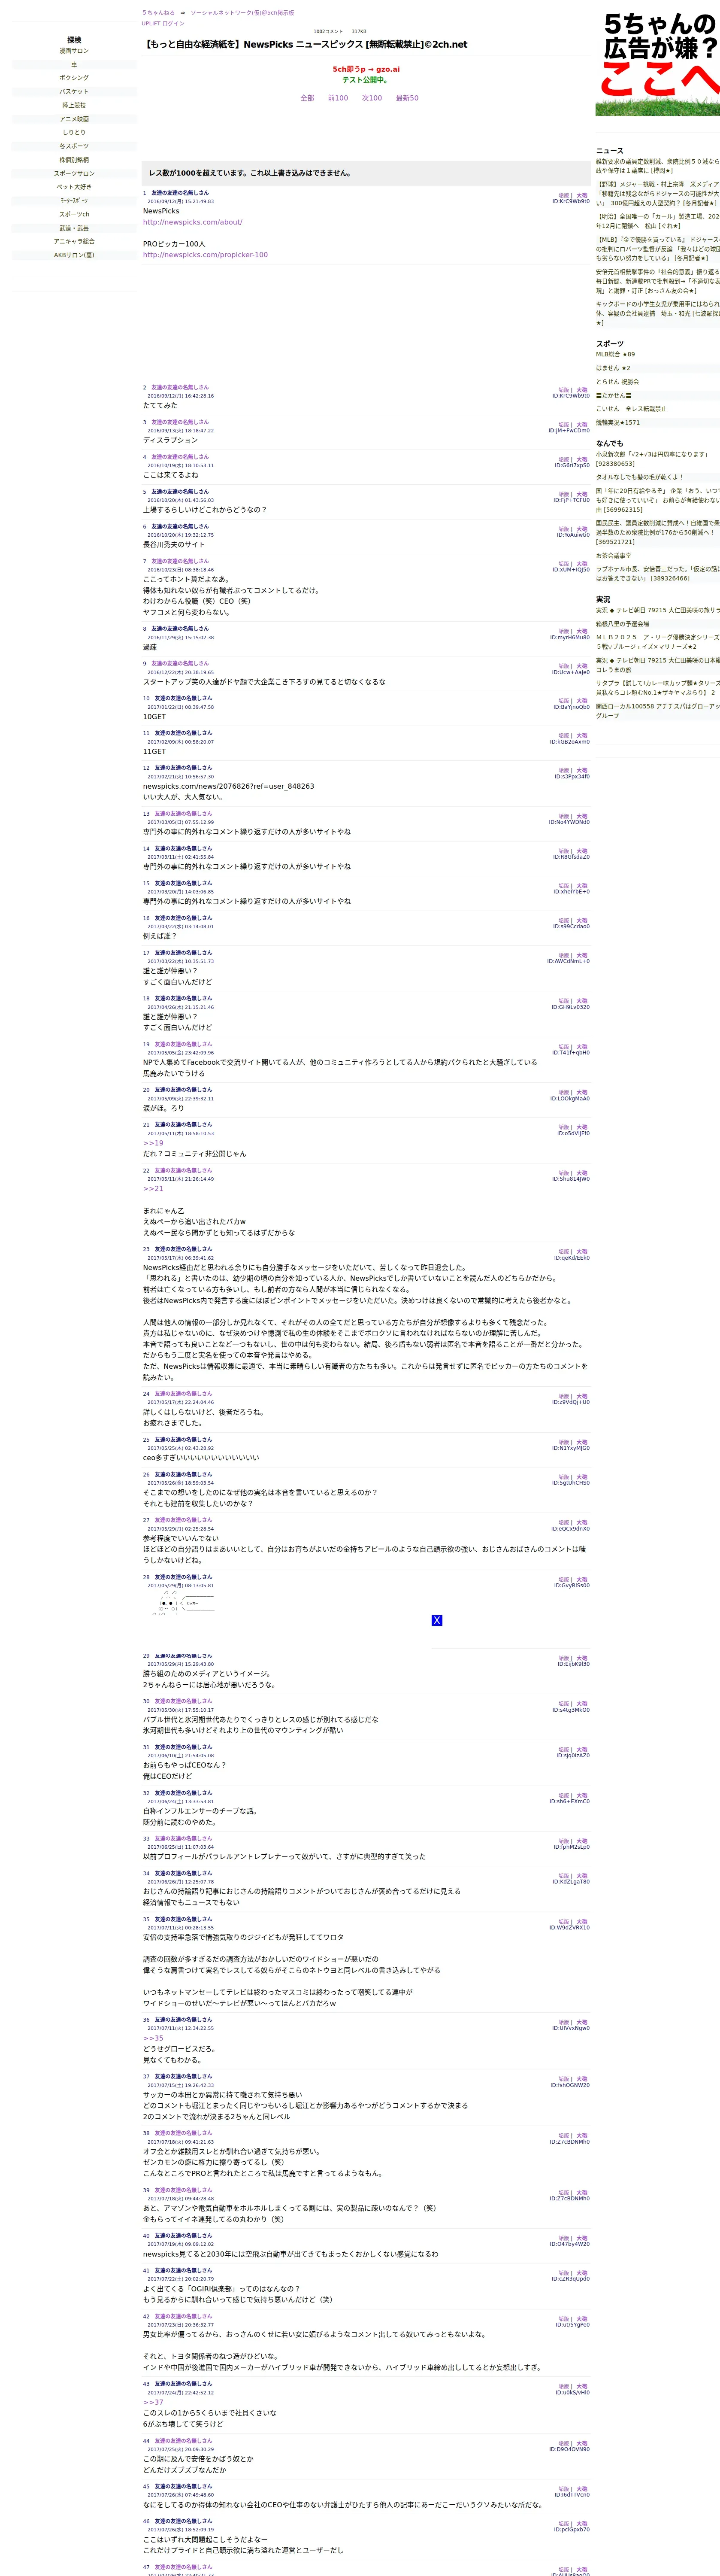Open the こいせん 全レス転載禁止 thread
720x2576 pixels.
coord(631,409)
